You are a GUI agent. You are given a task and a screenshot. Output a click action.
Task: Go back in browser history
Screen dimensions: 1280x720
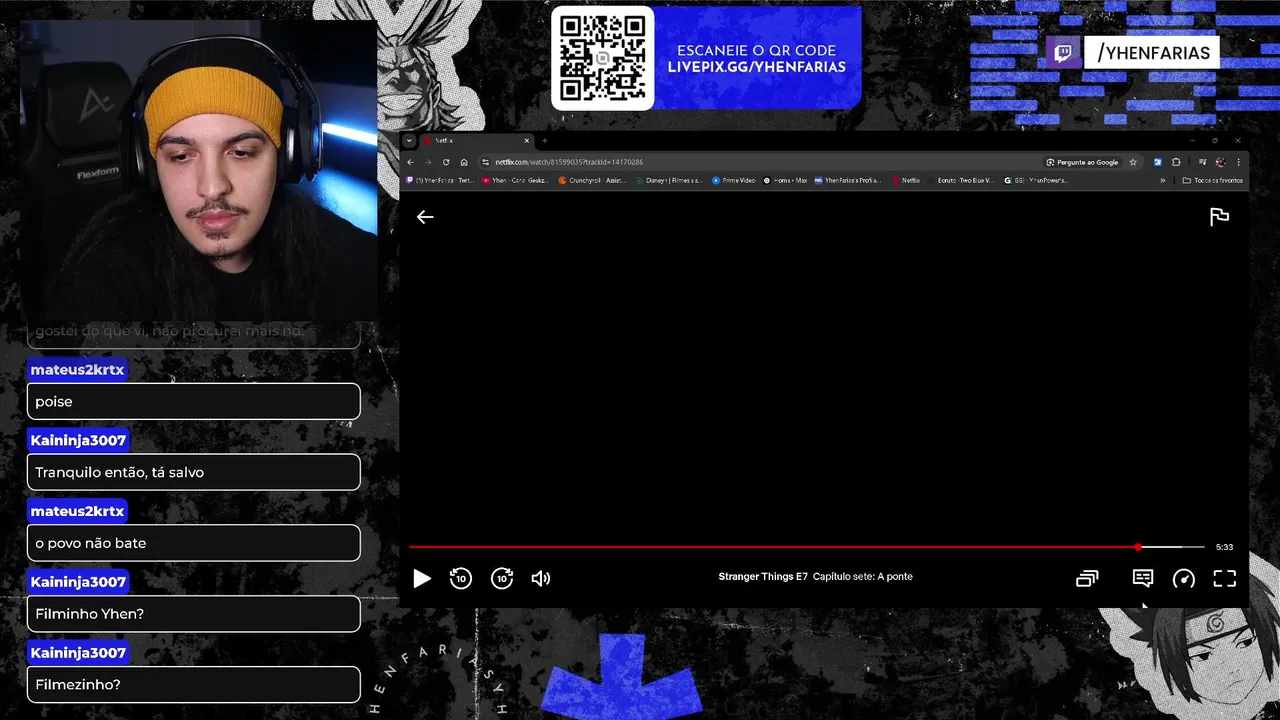click(x=410, y=162)
